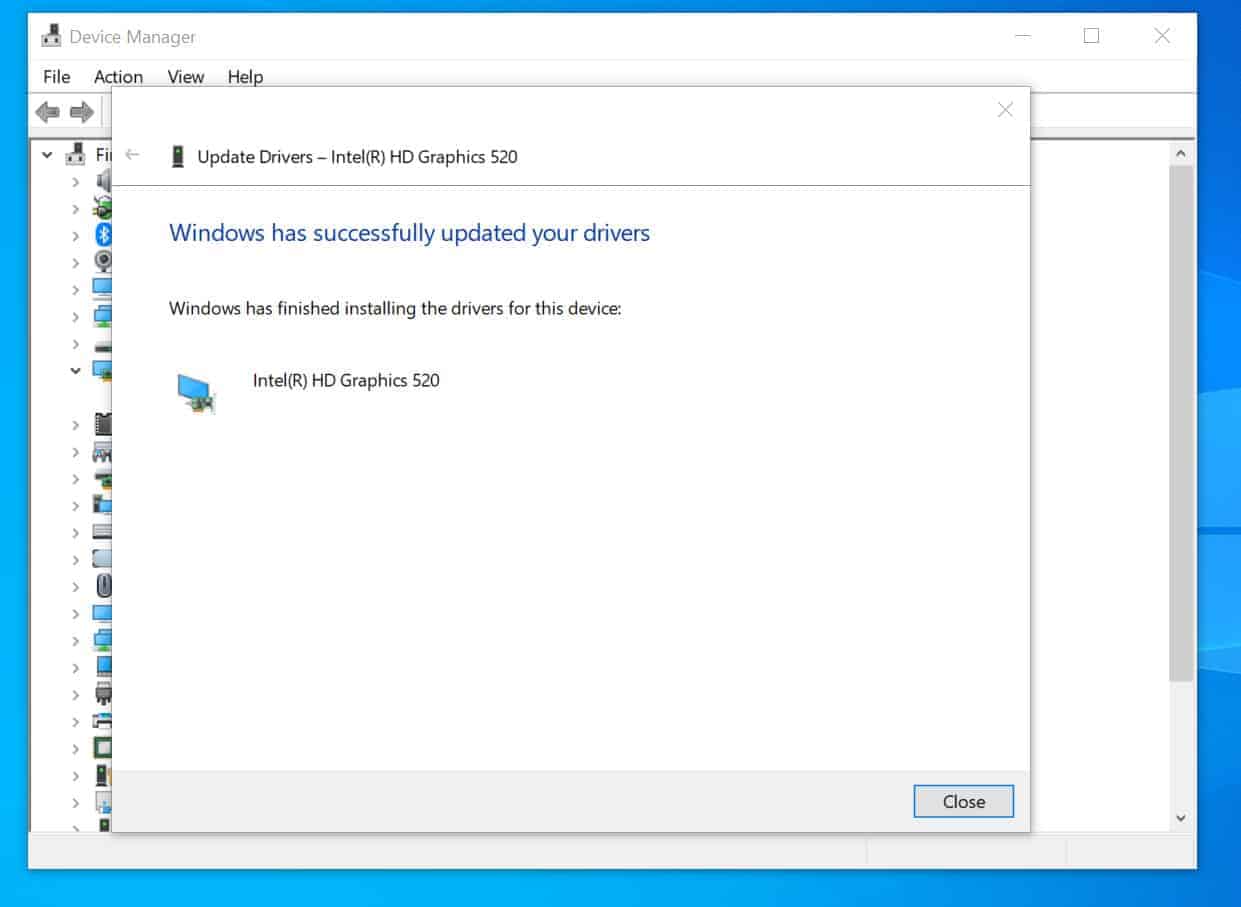The image size is (1241, 907).
Task: Select the battery plug icon in the tree
Action: 103,208
